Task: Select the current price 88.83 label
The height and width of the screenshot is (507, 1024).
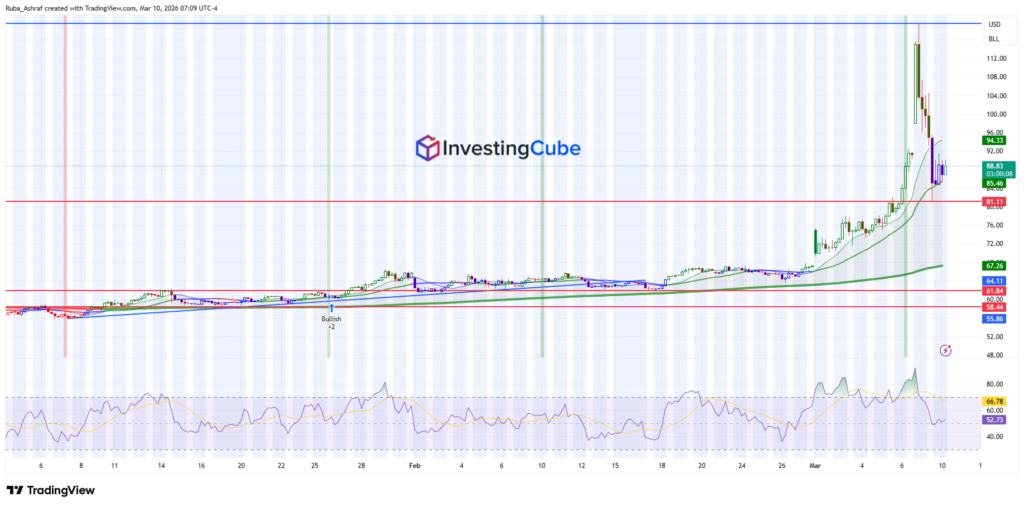Action: 994,165
